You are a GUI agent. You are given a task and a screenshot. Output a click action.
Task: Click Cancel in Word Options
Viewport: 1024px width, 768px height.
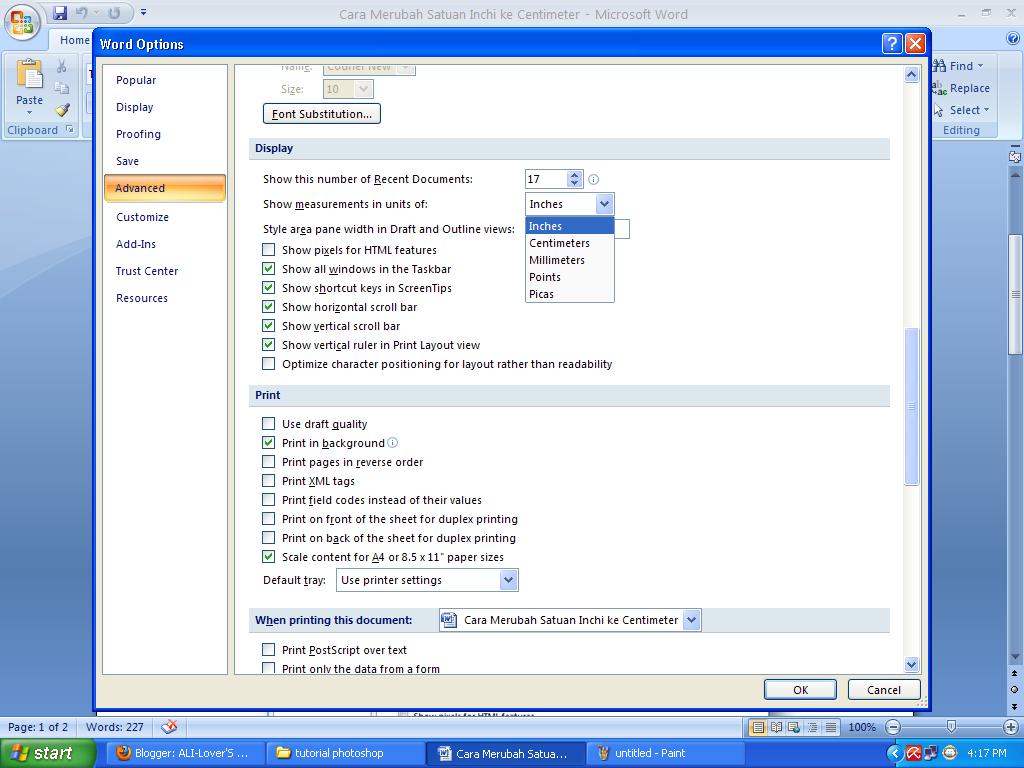[884, 690]
